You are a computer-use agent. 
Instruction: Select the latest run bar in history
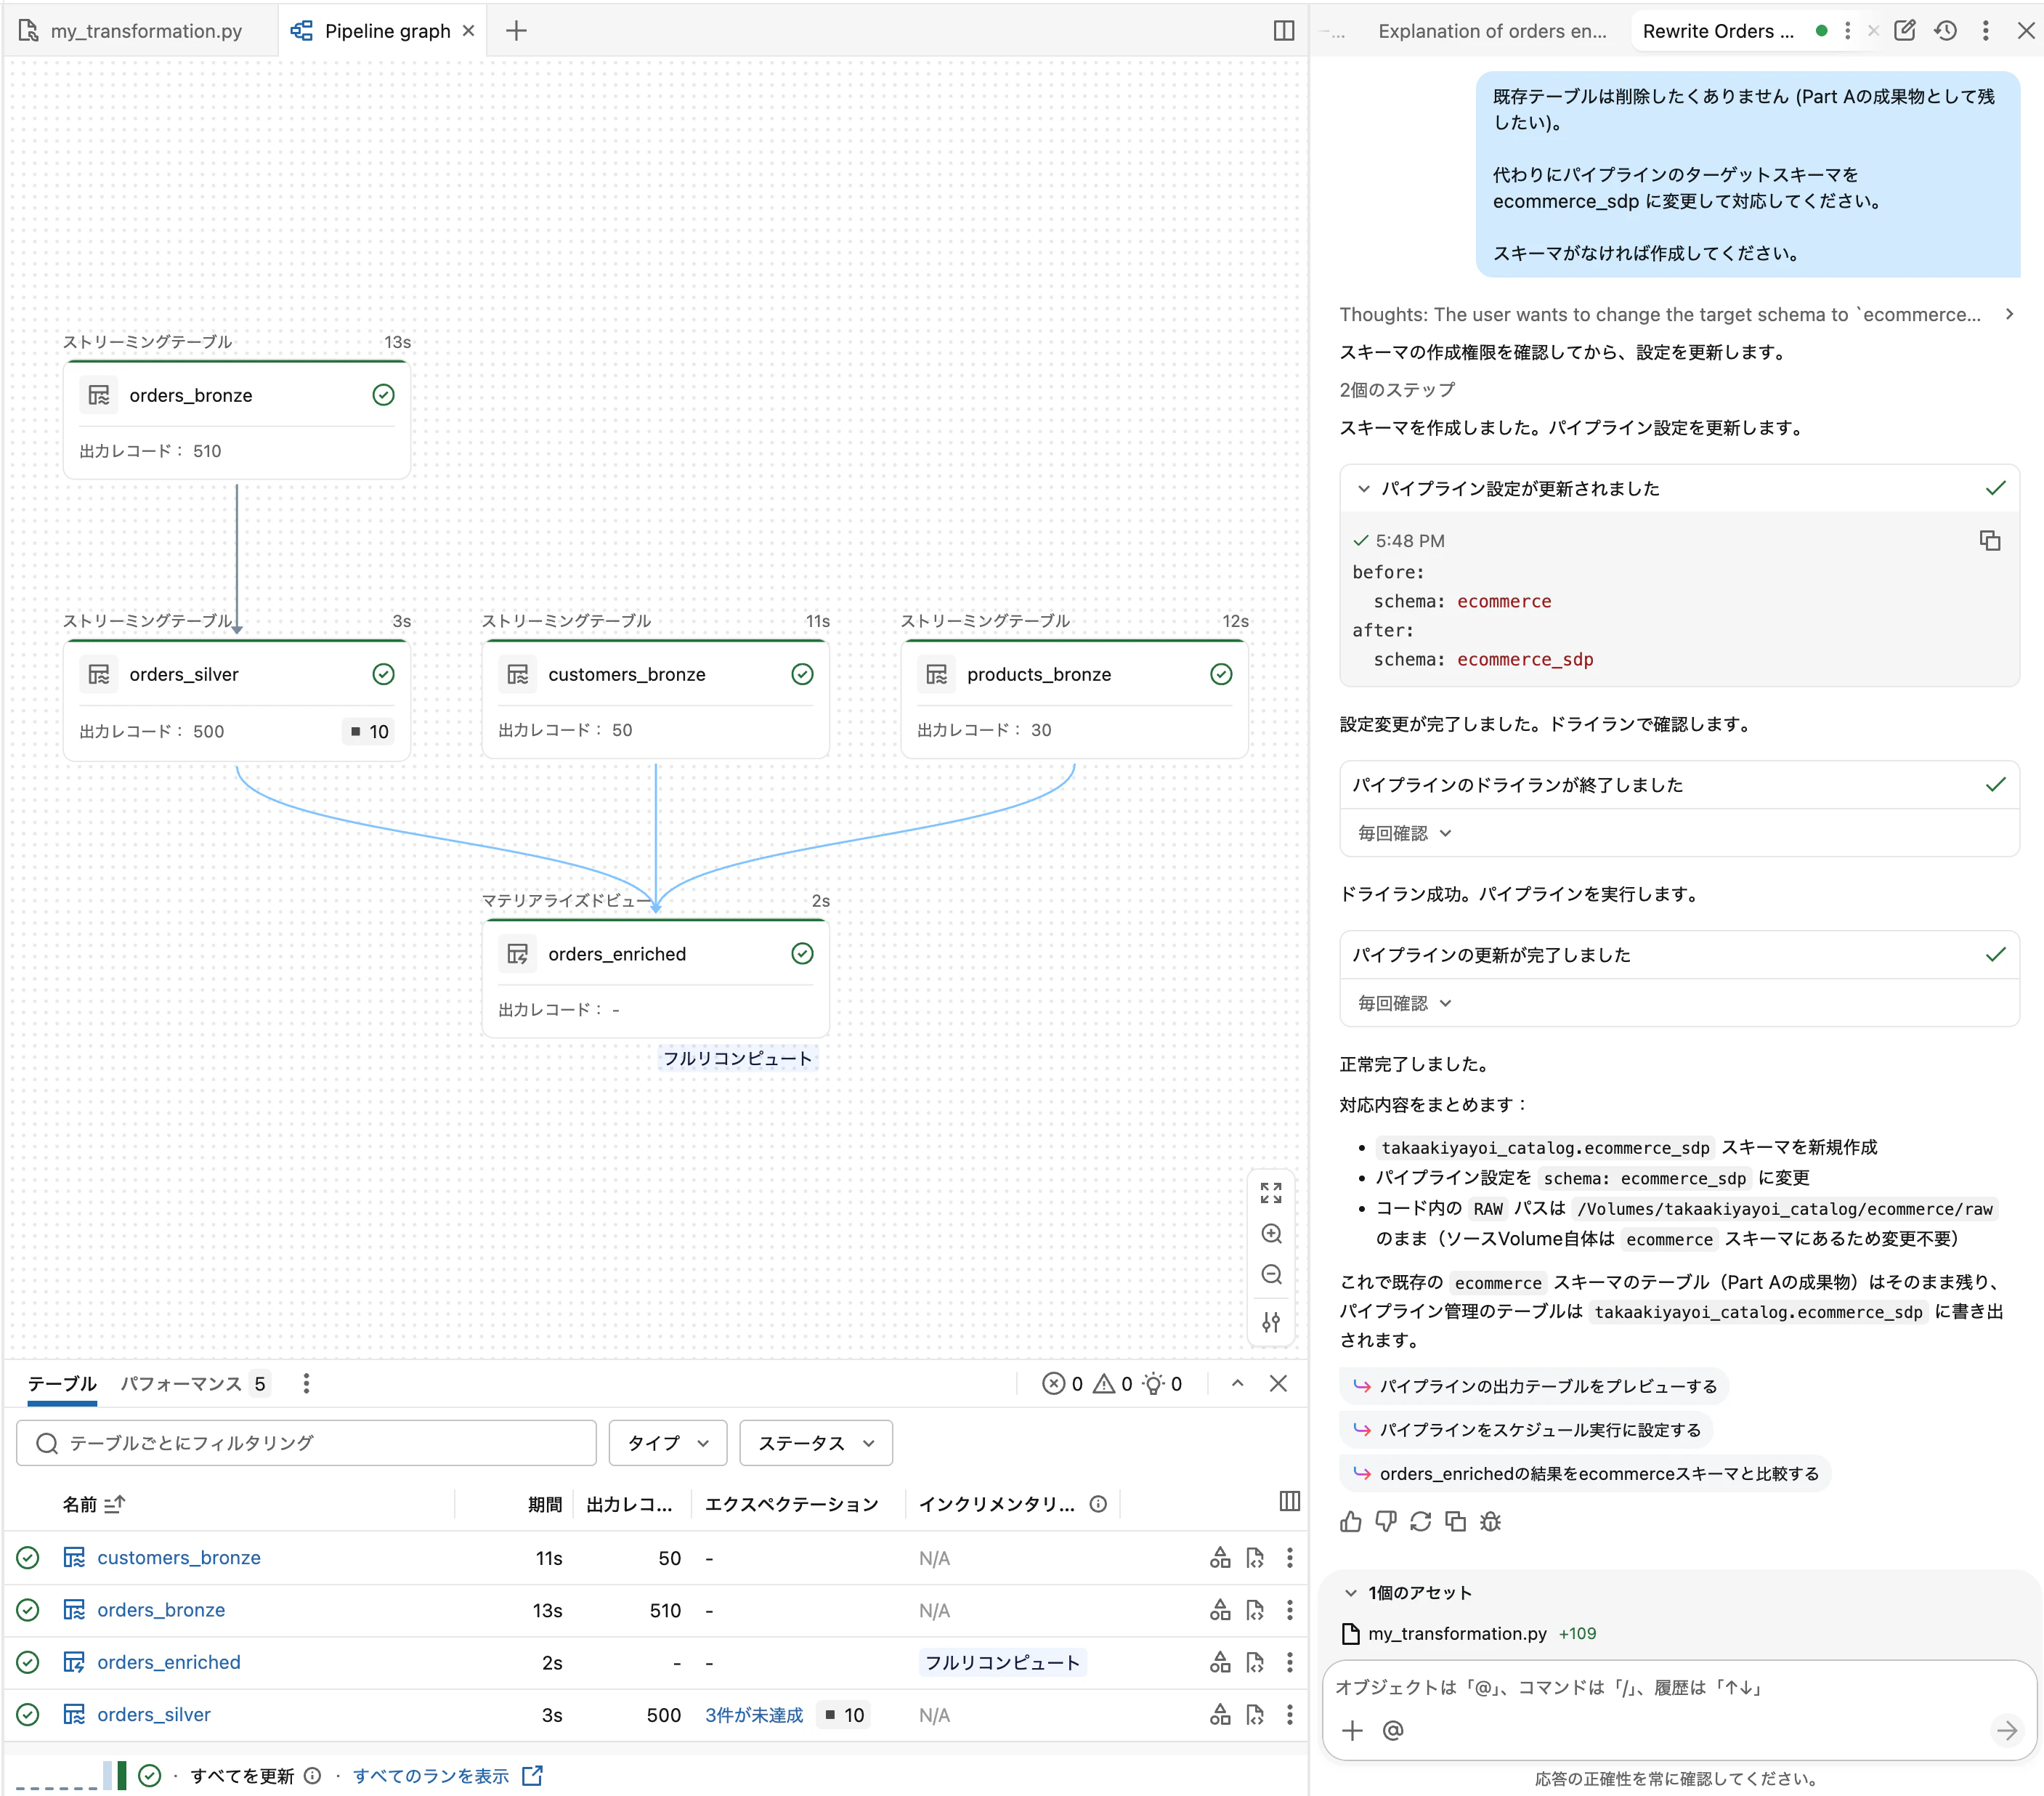122,1775
